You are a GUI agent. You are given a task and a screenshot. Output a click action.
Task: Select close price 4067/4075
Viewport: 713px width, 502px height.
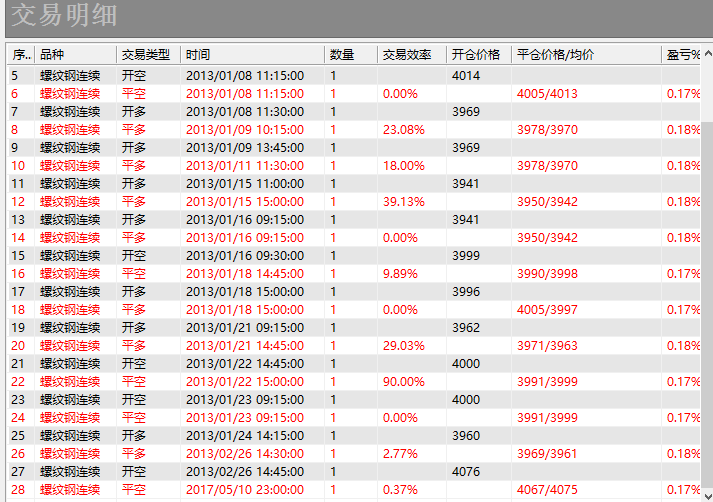tap(547, 490)
